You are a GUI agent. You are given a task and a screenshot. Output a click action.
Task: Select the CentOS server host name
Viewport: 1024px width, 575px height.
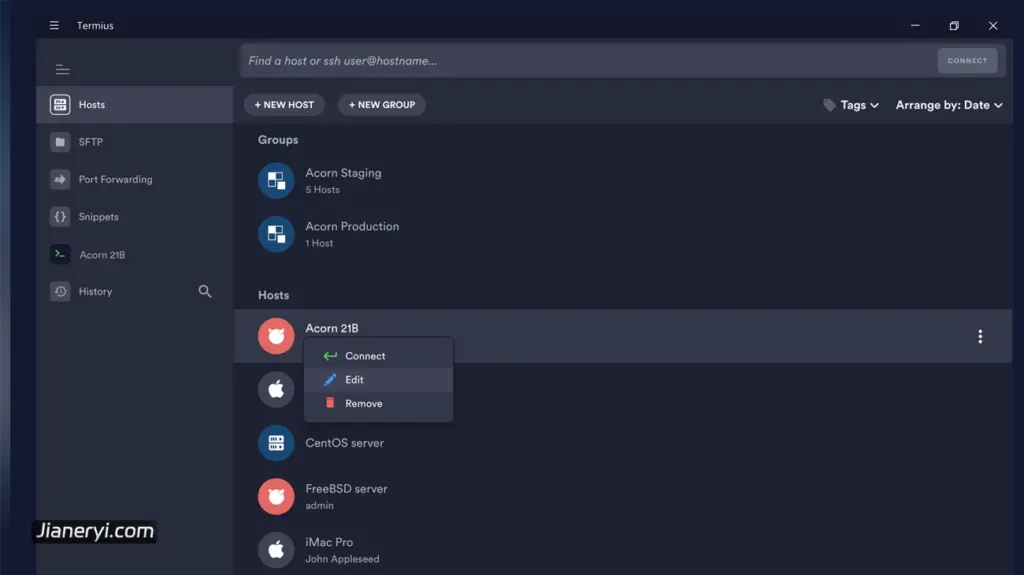pyautogui.click(x=345, y=443)
